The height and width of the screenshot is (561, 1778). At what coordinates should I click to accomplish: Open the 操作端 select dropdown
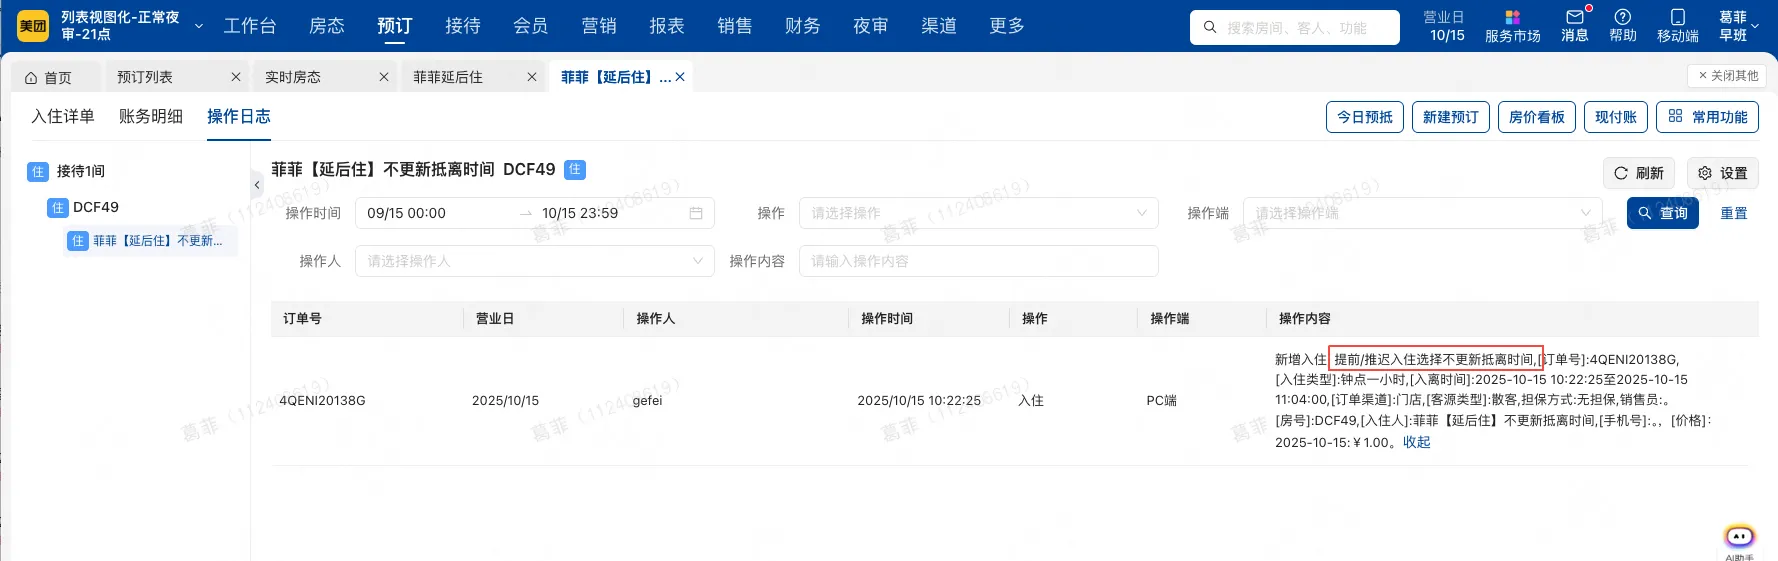(1422, 213)
